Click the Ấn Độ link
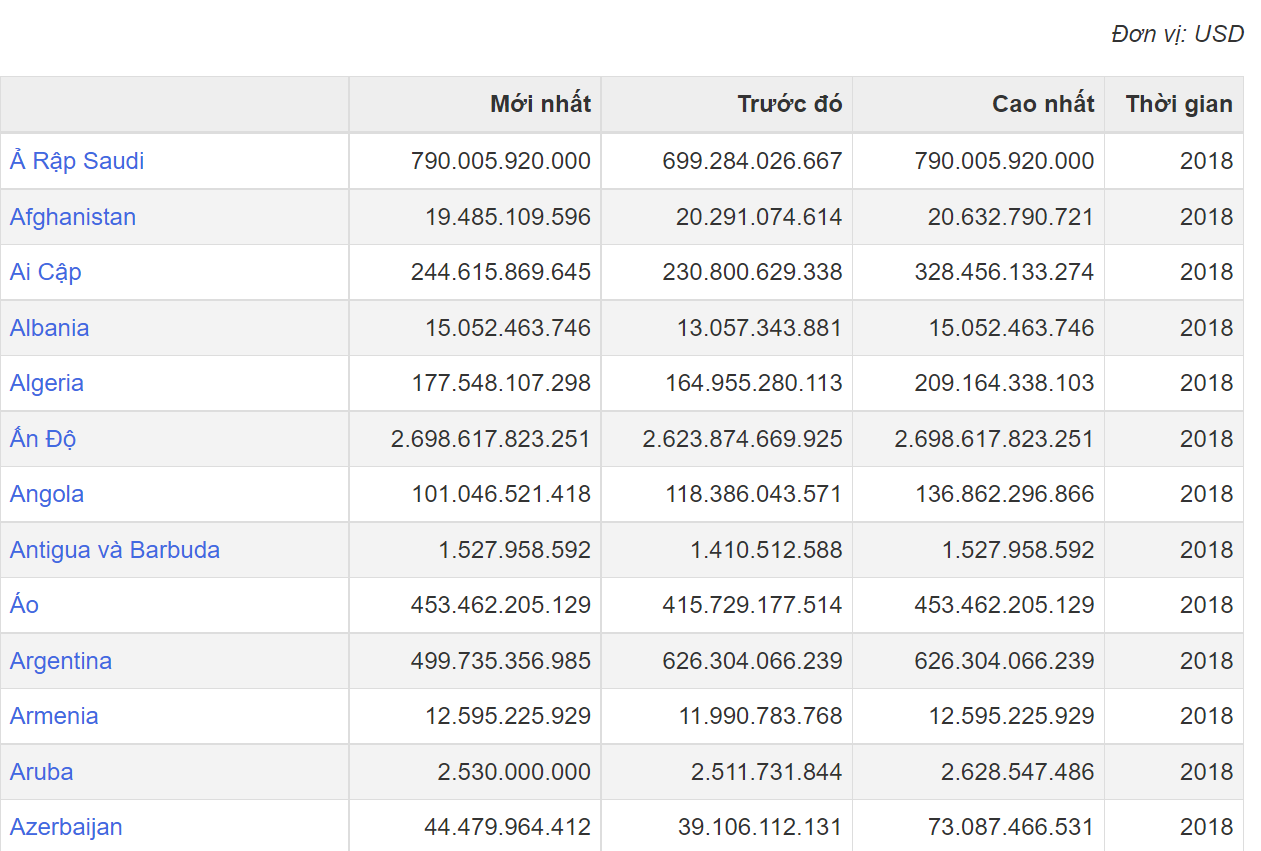 43,438
